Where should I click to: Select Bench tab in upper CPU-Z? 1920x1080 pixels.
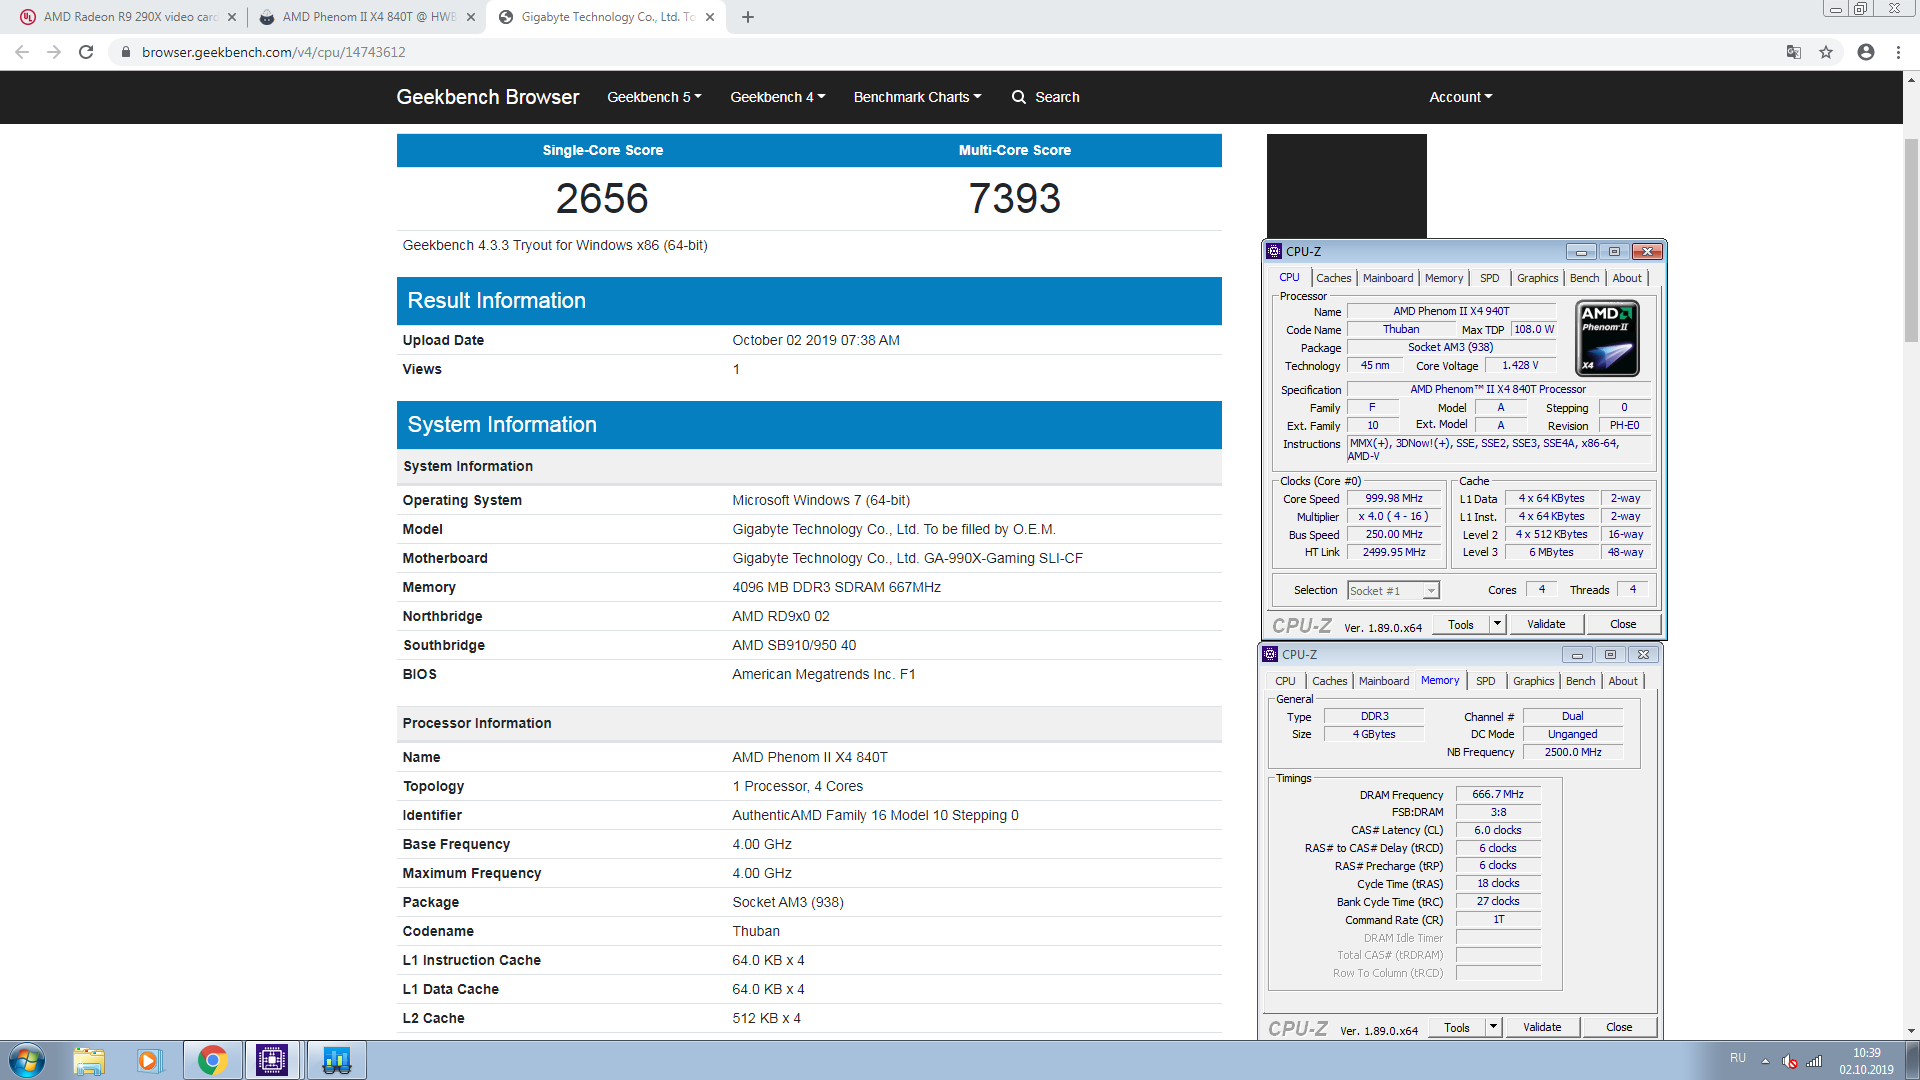coord(1584,278)
